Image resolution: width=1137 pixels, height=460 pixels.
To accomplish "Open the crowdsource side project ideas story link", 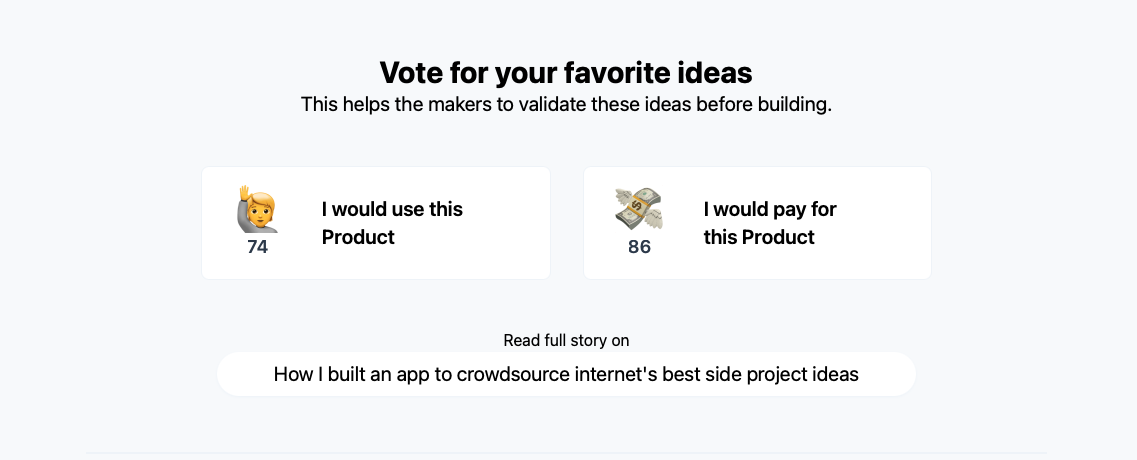I will click(x=566, y=374).
